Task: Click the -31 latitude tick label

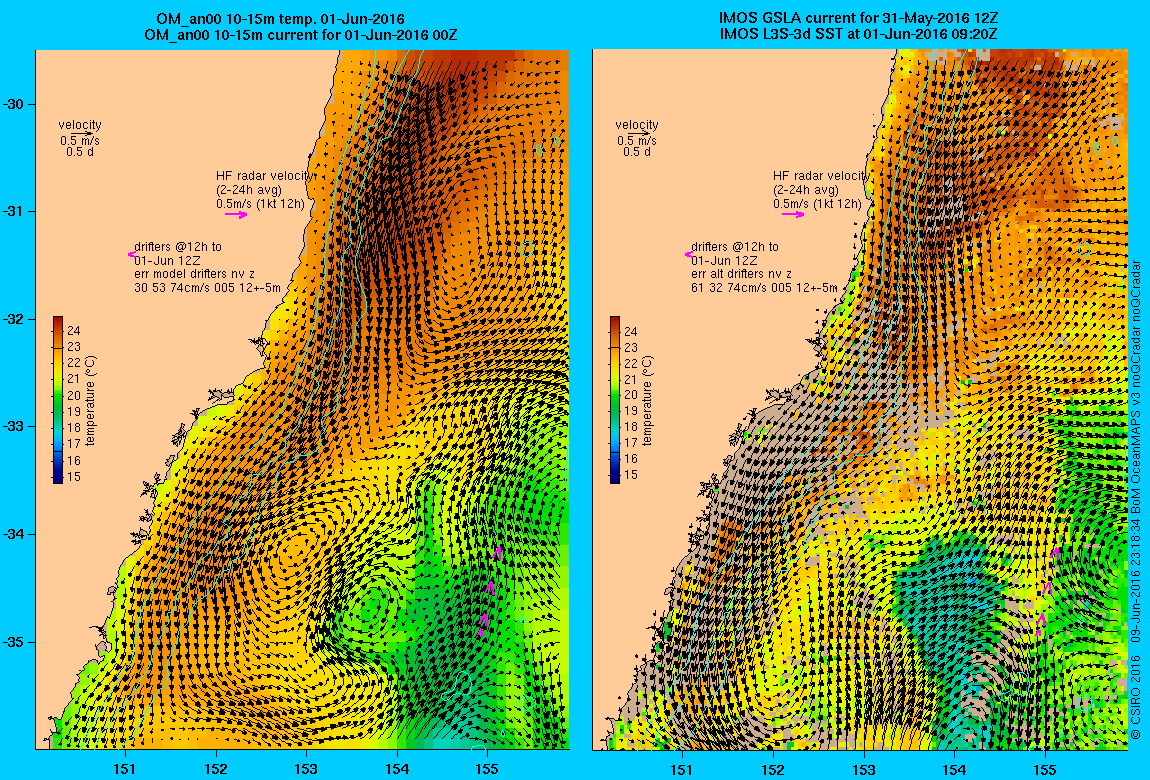Action: coord(14,212)
